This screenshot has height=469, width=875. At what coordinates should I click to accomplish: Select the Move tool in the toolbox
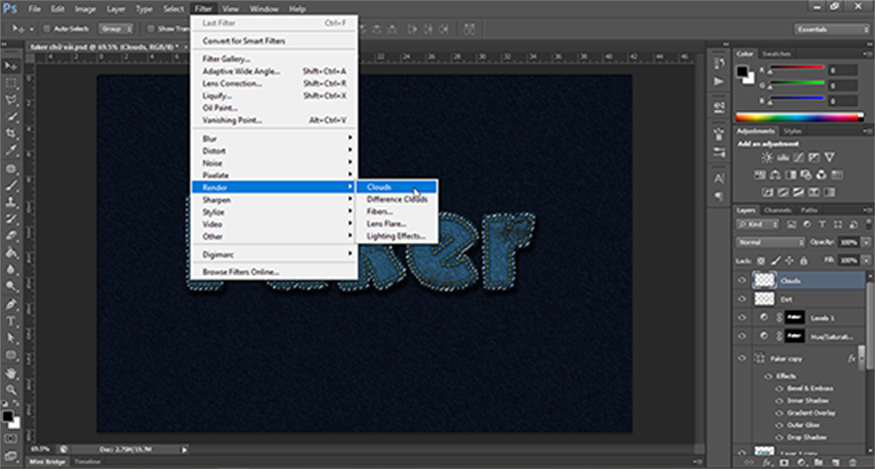pyautogui.click(x=11, y=66)
